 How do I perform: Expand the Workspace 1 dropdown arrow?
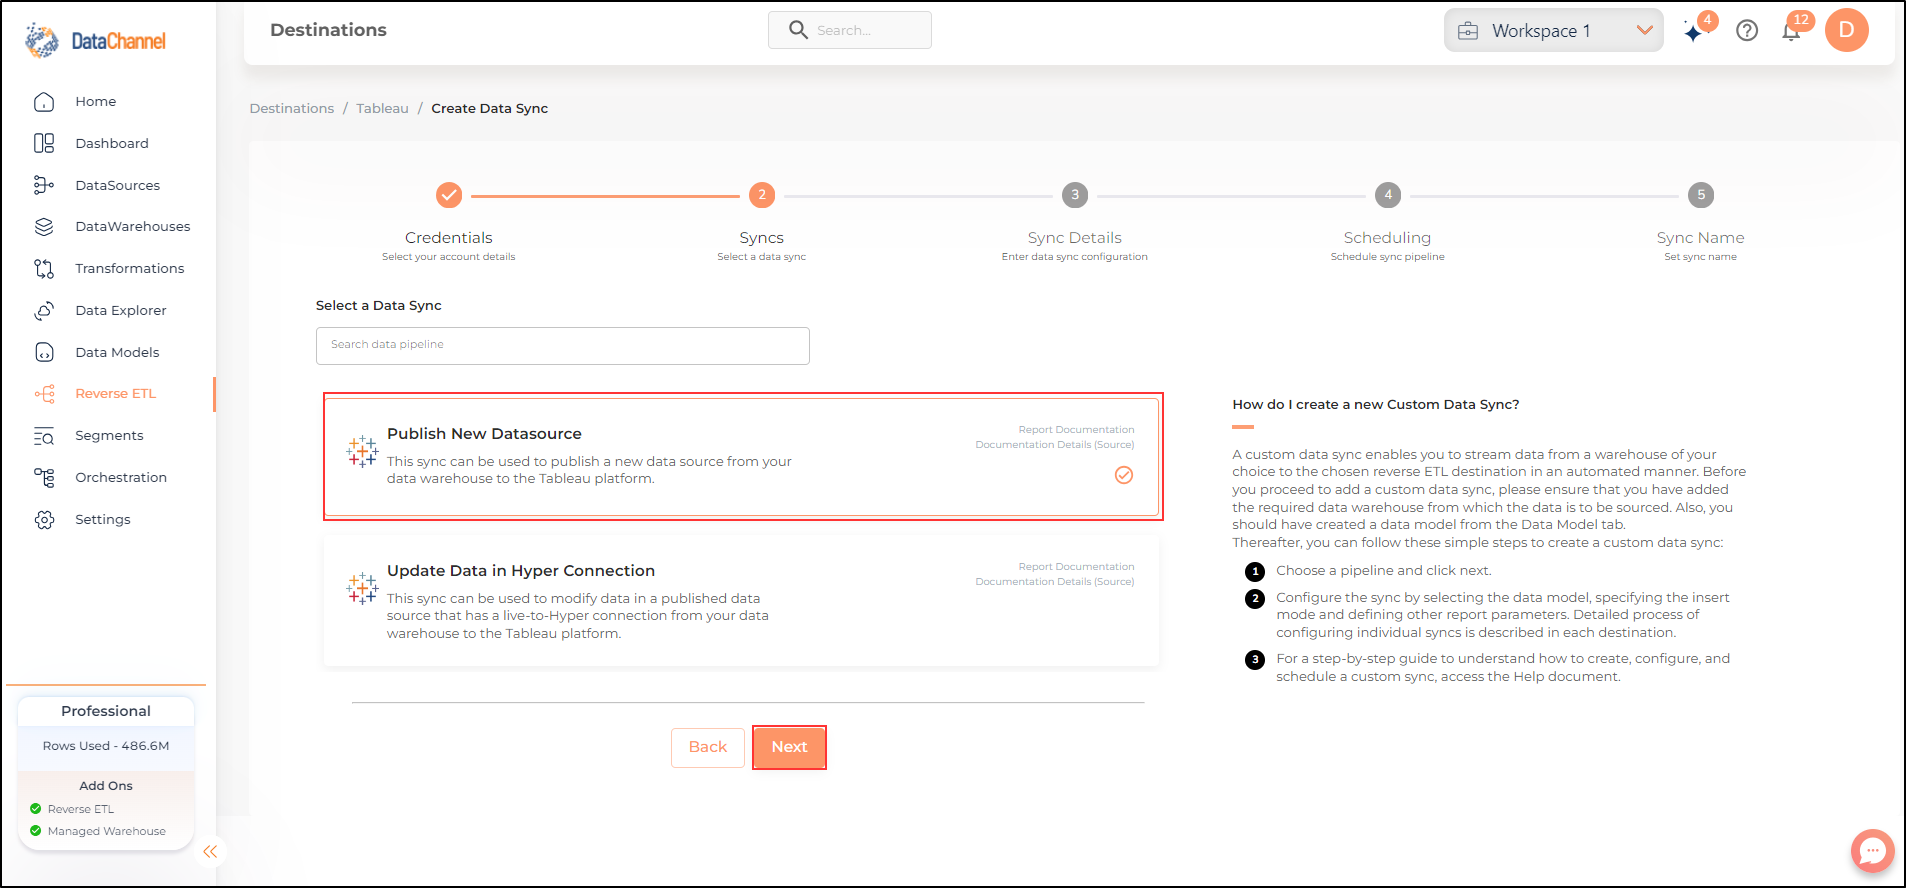1644,31
